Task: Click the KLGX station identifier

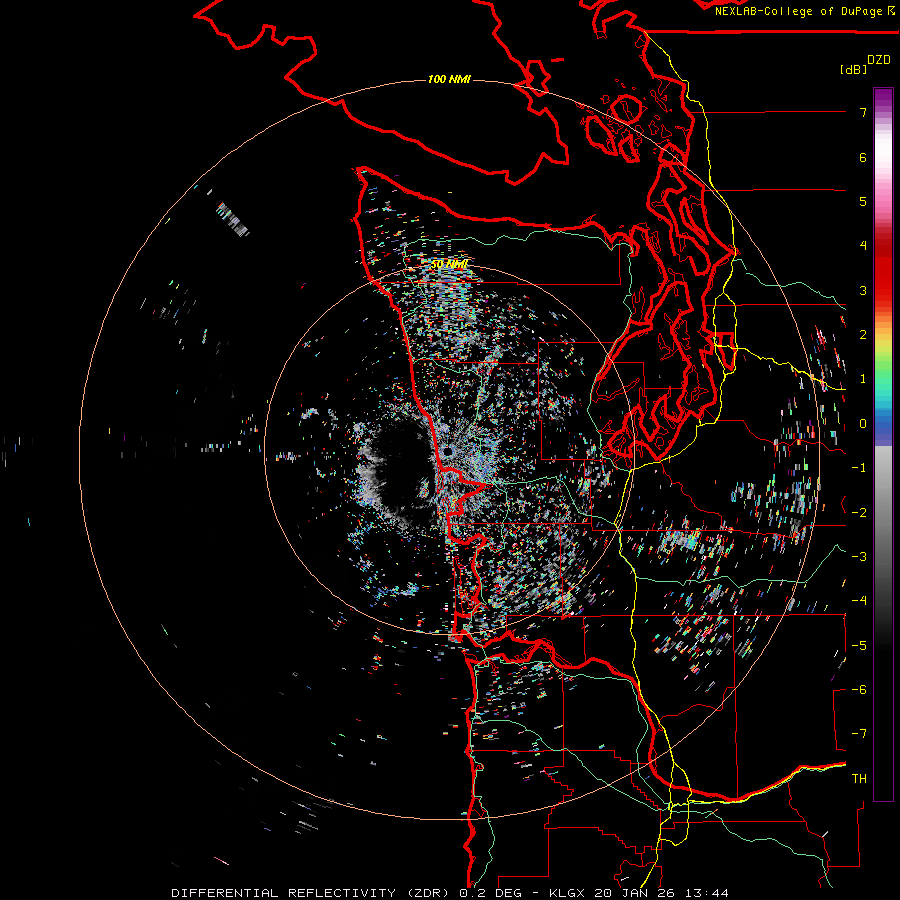Action: click(x=569, y=893)
